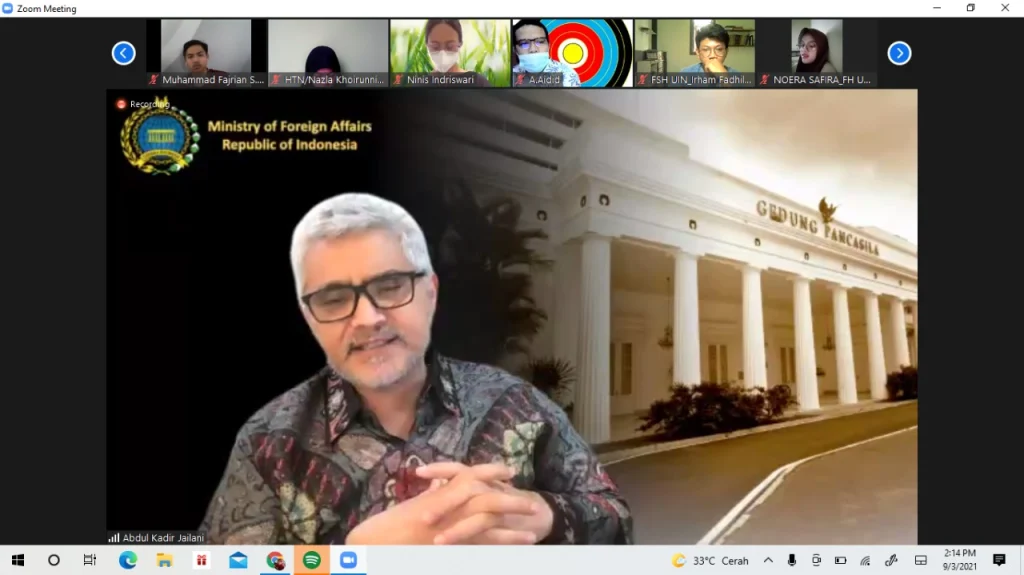The height and width of the screenshot is (575, 1024).
Task: Click the microphone icon in the system tray
Action: (x=792, y=560)
